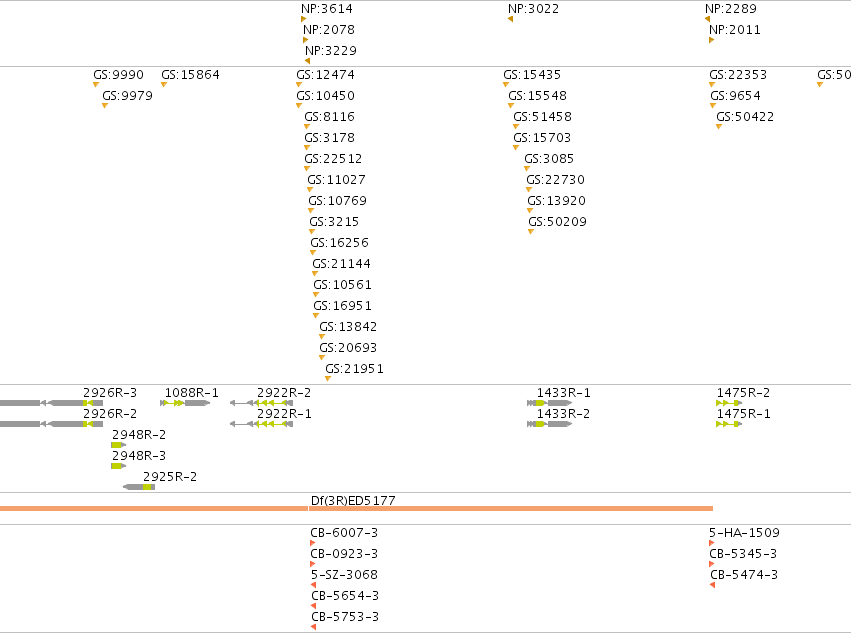Click the CB-6007-3 insertion label
This screenshot has height=633, width=851.
(344, 533)
